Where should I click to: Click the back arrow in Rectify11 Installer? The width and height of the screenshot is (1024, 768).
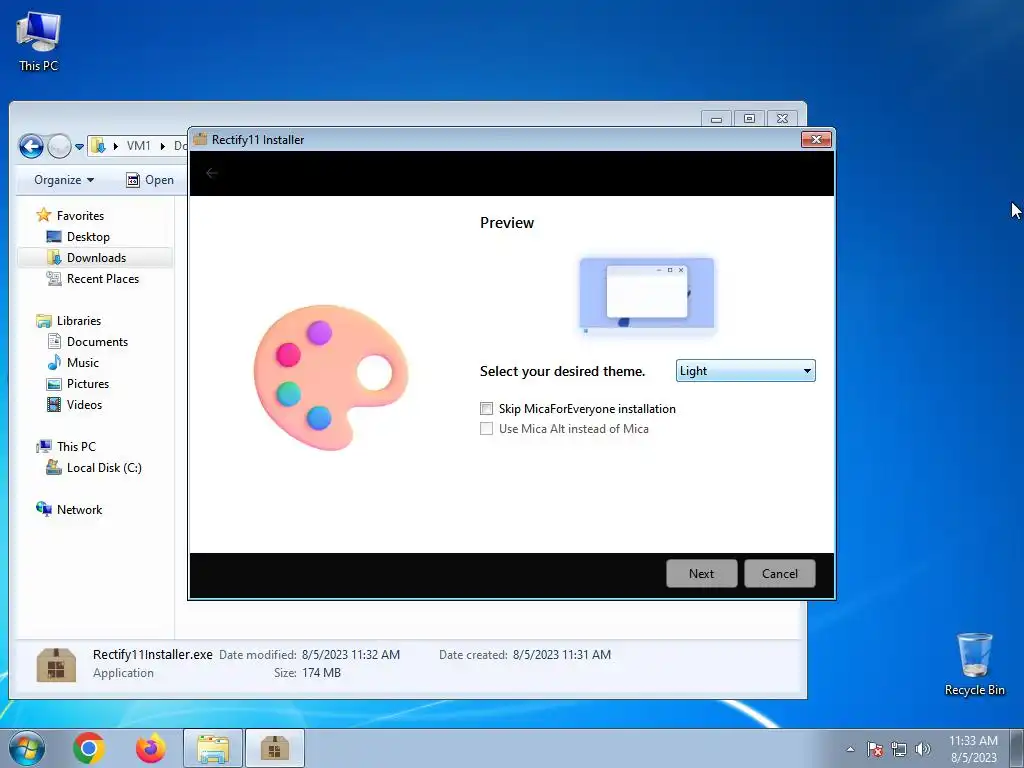(212, 173)
